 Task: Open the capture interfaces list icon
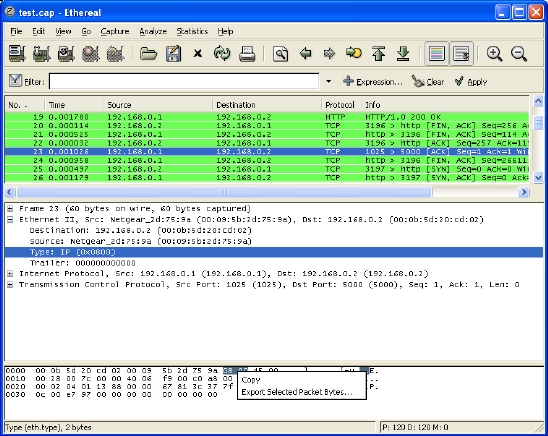point(17,53)
